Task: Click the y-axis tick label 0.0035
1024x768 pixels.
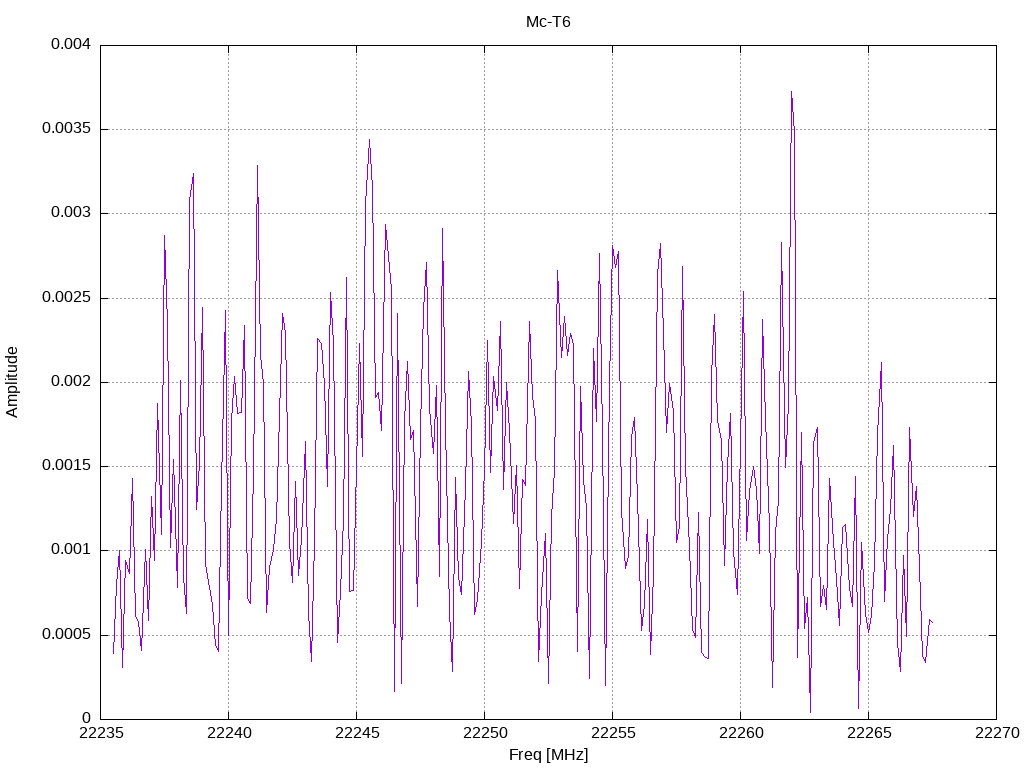Action: pyautogui.click(x=67, y=129)
